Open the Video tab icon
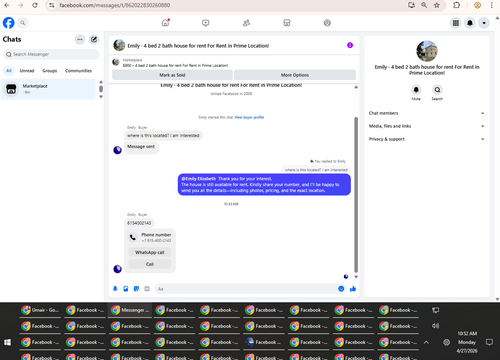Image resolution: width=500 pixels, height=360 pixels. click(206, 23)
